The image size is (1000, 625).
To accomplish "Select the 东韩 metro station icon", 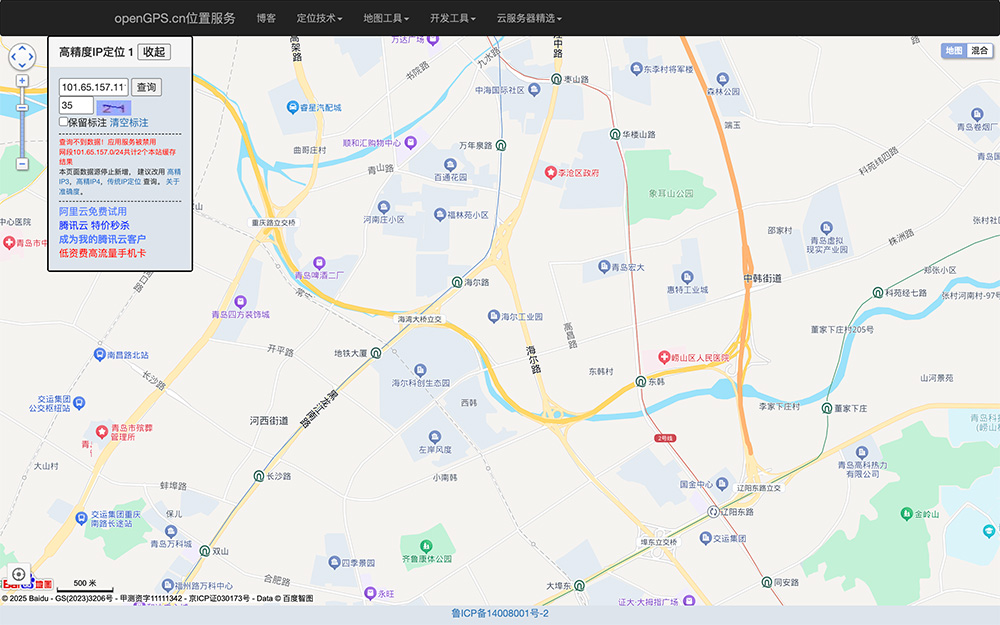I will [641, 381].
